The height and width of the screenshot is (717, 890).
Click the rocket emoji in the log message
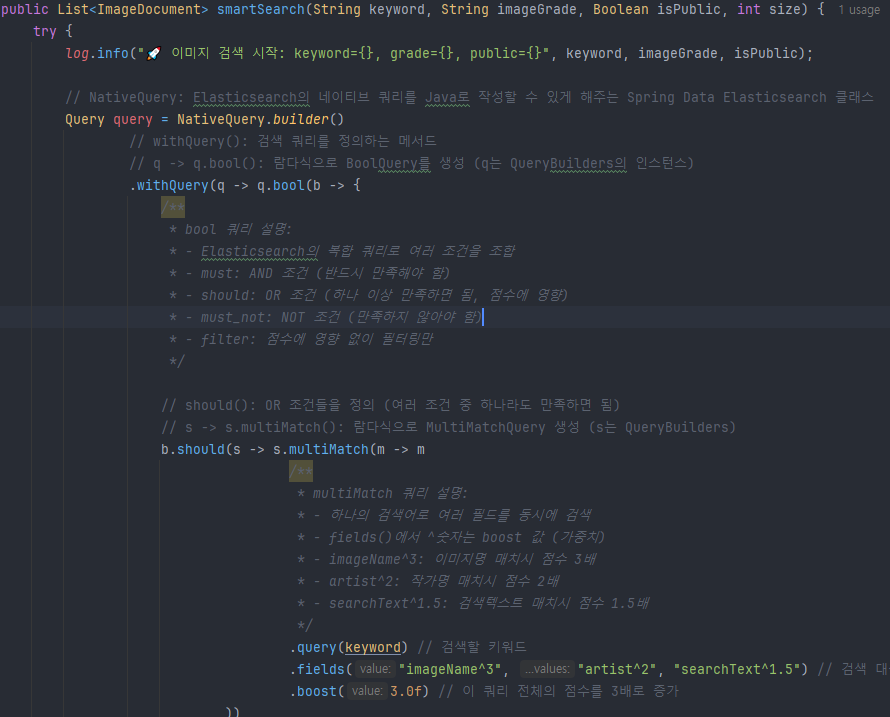[x=153, y=53]
